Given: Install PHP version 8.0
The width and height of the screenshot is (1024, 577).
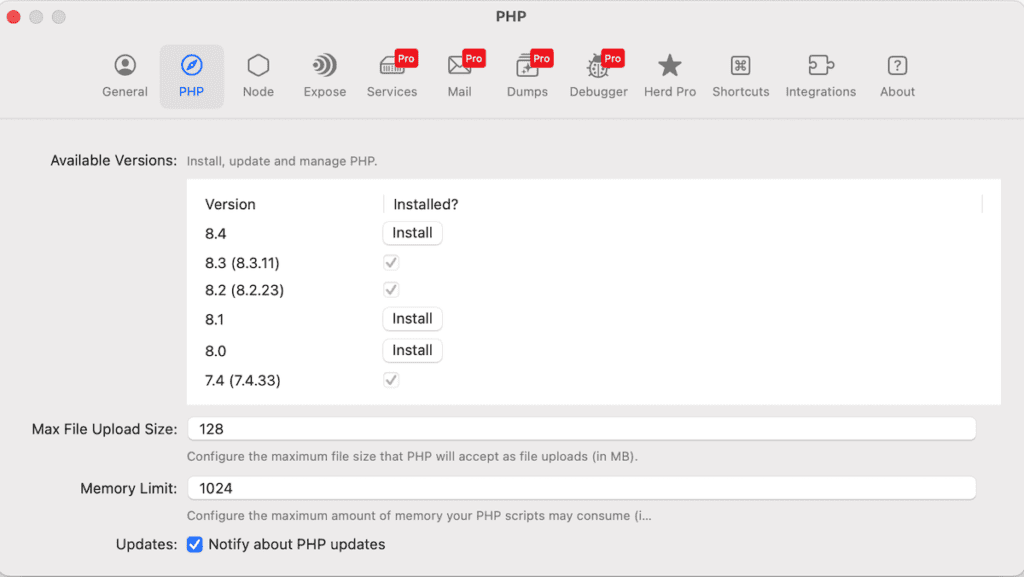Looking at the screenshot, I should 412,350.
